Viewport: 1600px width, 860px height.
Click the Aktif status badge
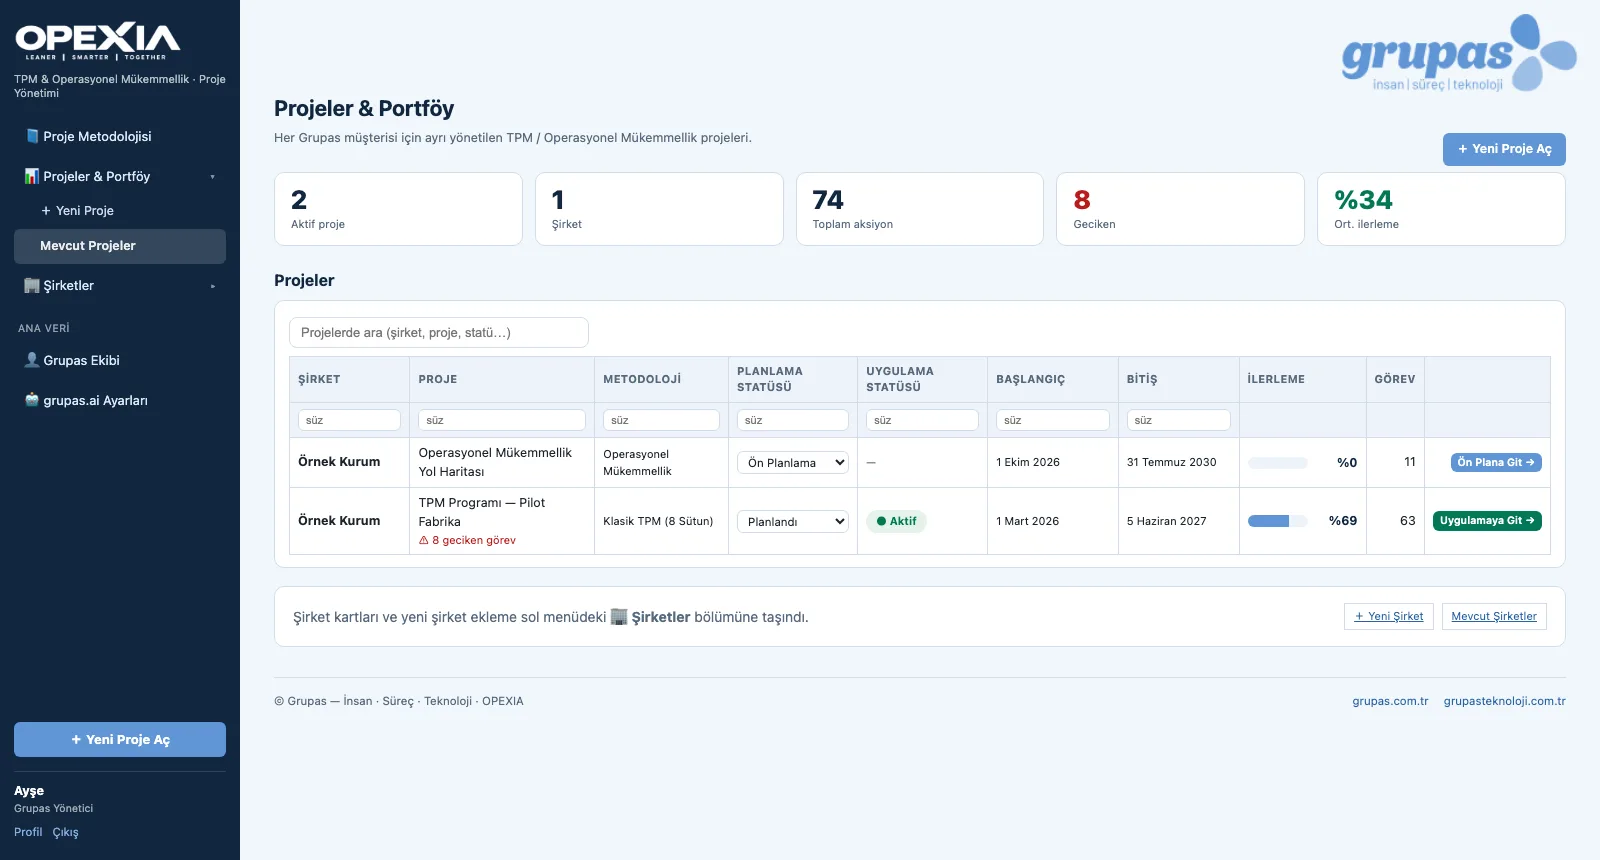pyautogui.click(x=896, y=521)
